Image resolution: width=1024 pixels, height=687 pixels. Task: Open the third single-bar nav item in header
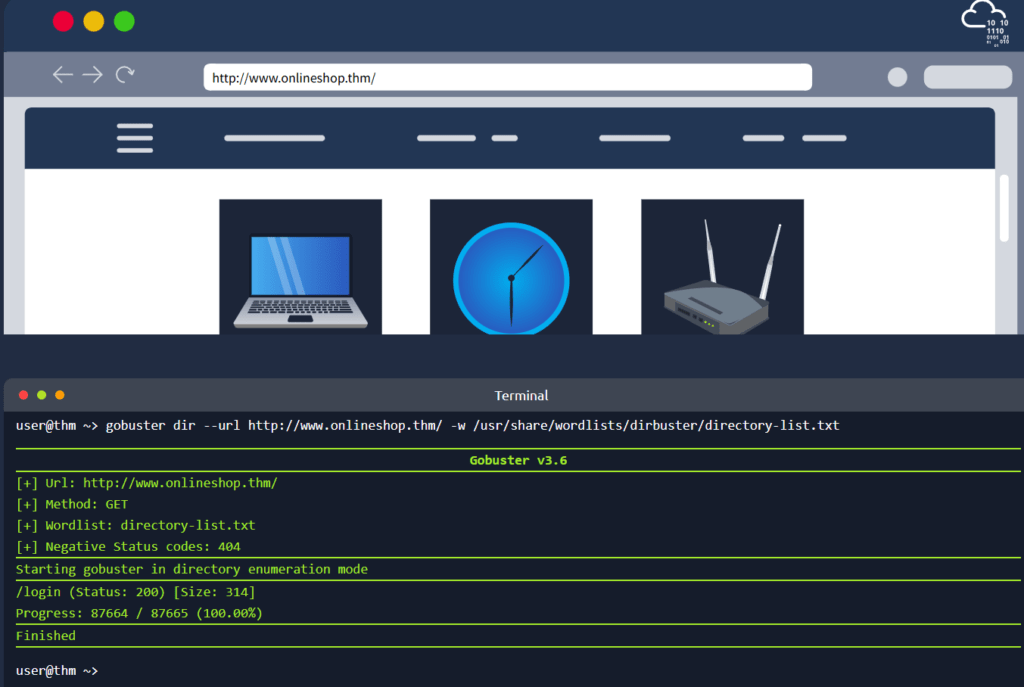(x=634, y=138)
